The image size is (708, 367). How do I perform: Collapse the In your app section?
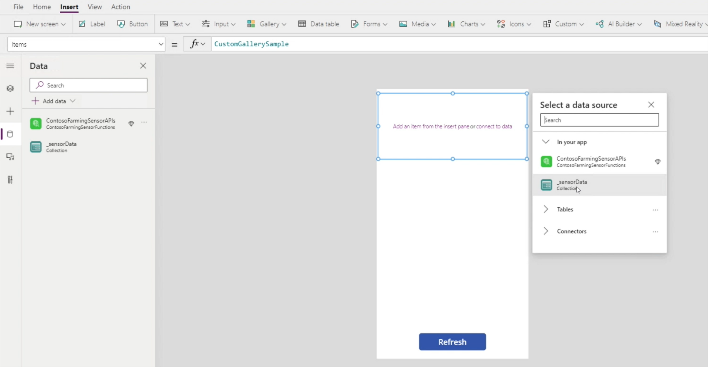point(545,142)
